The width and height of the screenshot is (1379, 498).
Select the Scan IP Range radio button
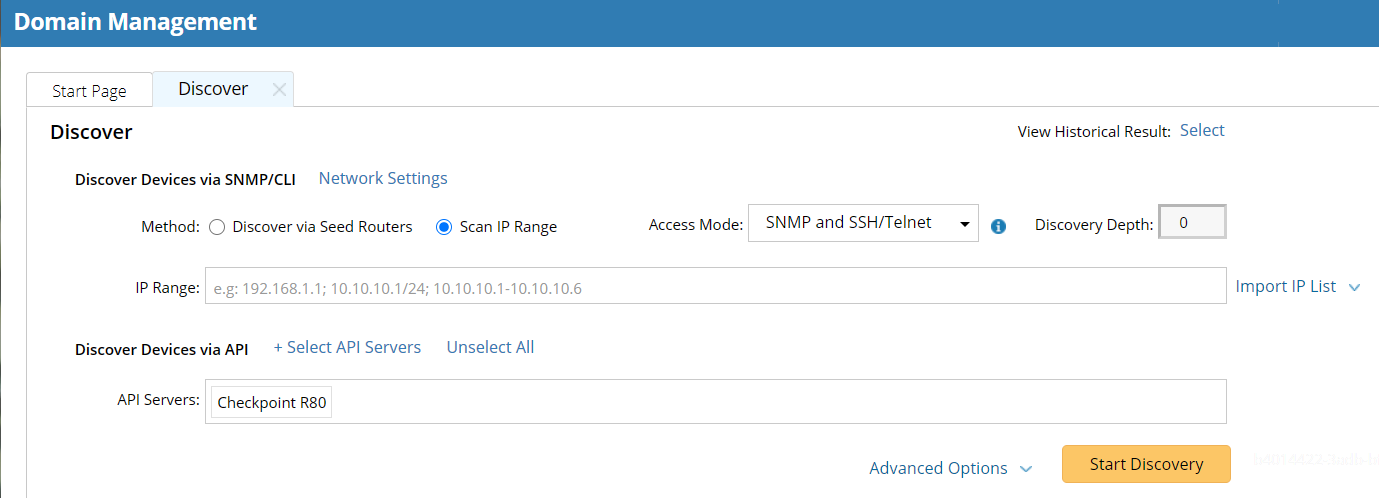click(445, 227)
